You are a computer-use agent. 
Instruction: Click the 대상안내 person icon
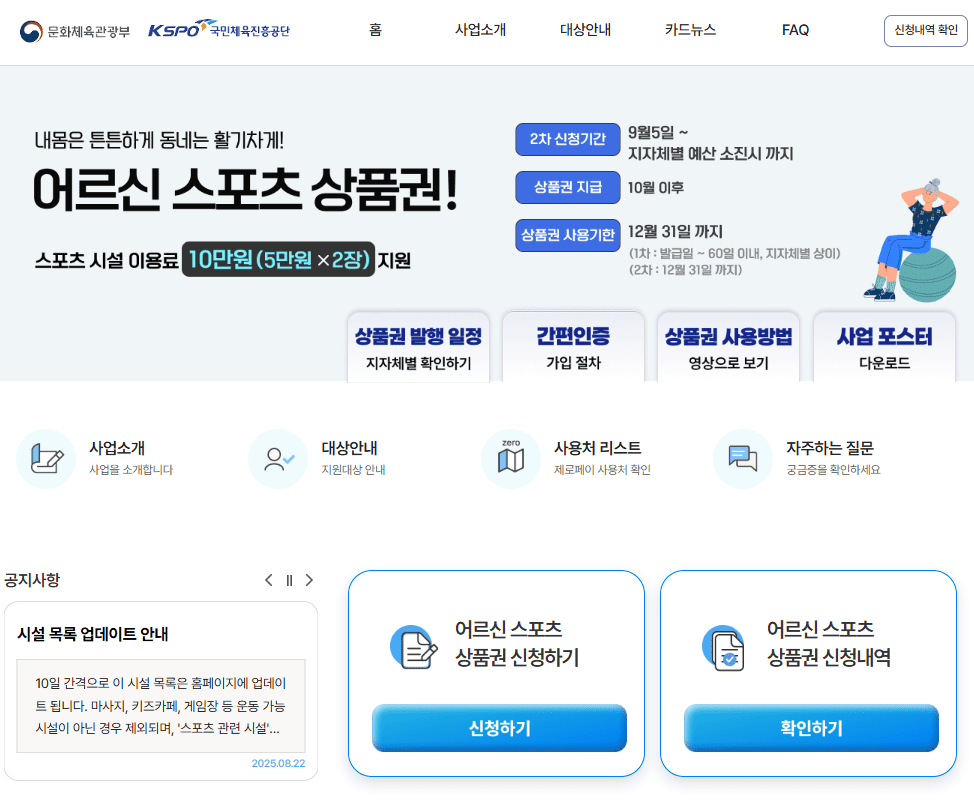[278, 458]
